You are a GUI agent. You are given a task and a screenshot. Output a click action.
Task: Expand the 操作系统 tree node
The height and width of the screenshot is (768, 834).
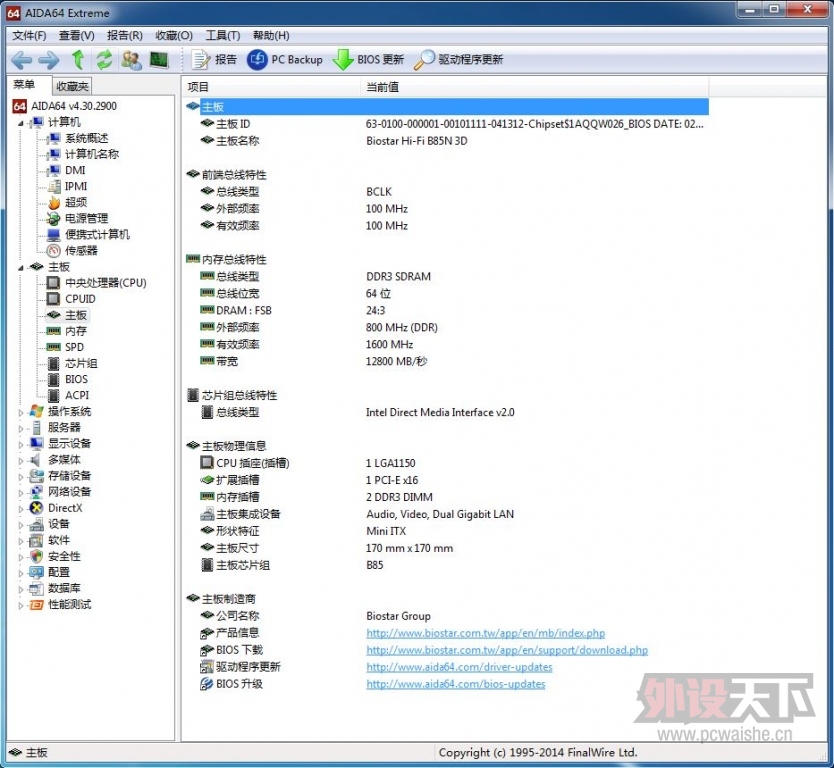21,412
